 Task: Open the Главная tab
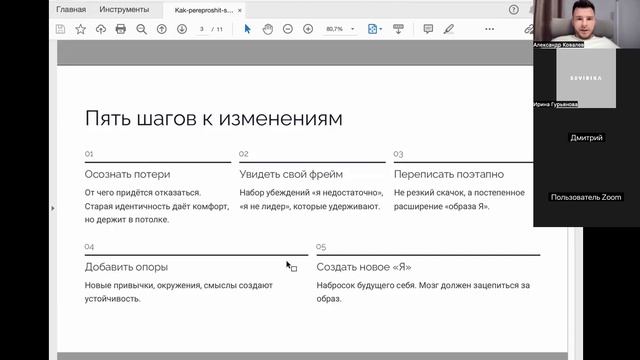(71, 9)
